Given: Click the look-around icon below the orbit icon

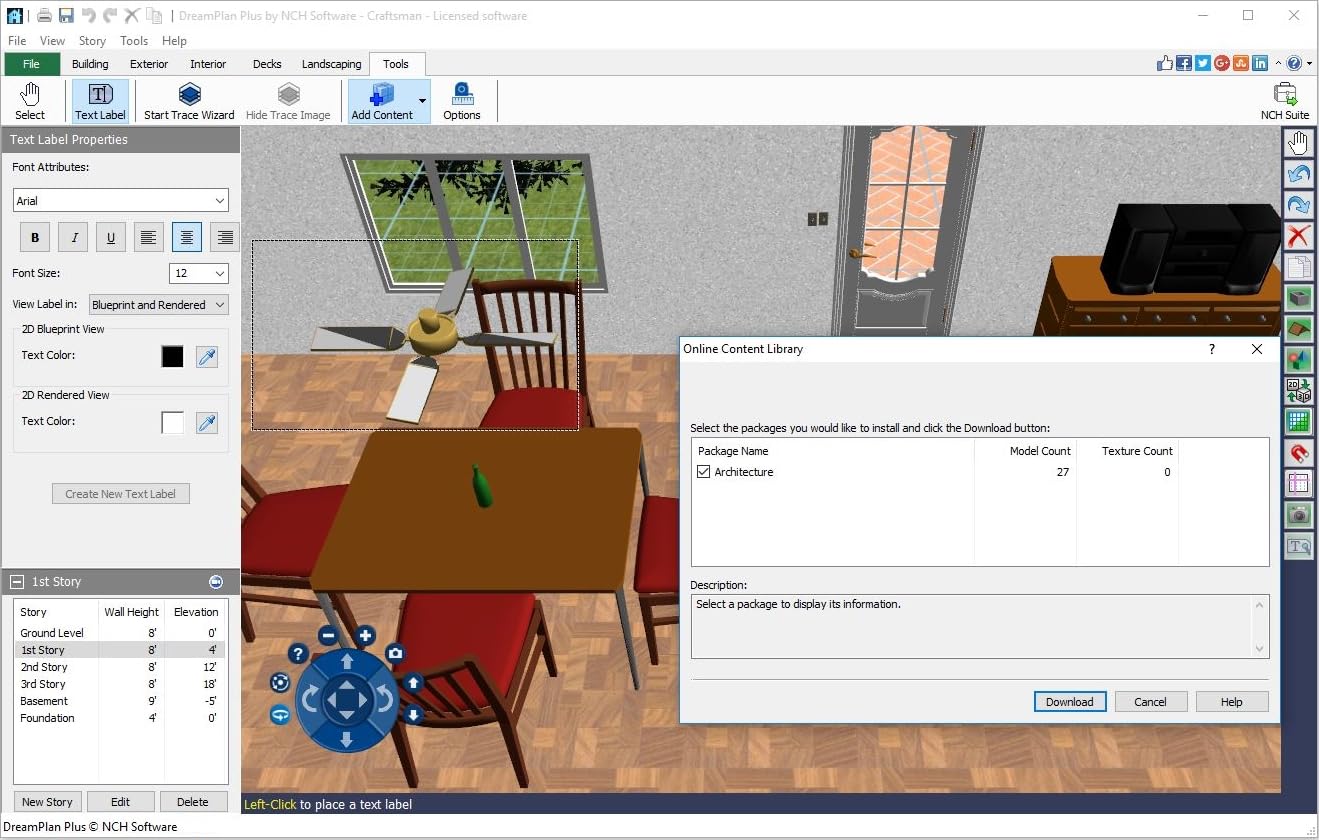Looking at the screenshot, I should click(280, 714).
